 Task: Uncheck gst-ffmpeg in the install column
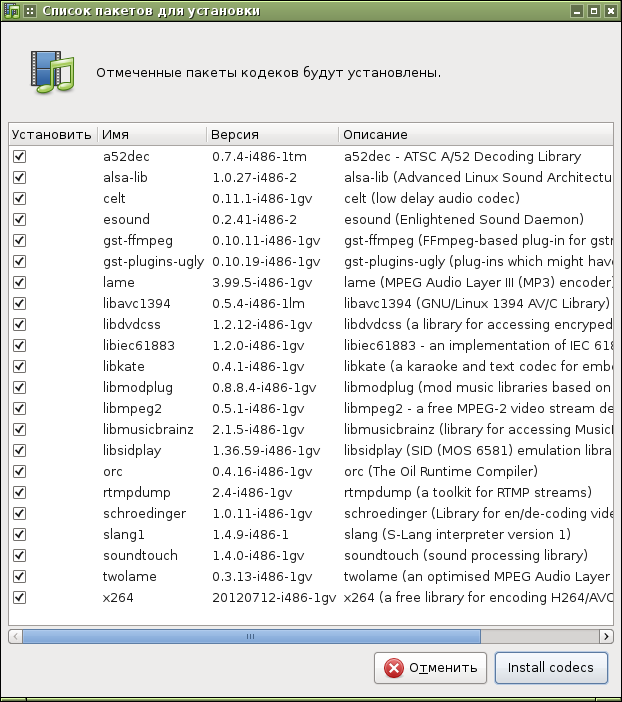[x=19, y=240]
